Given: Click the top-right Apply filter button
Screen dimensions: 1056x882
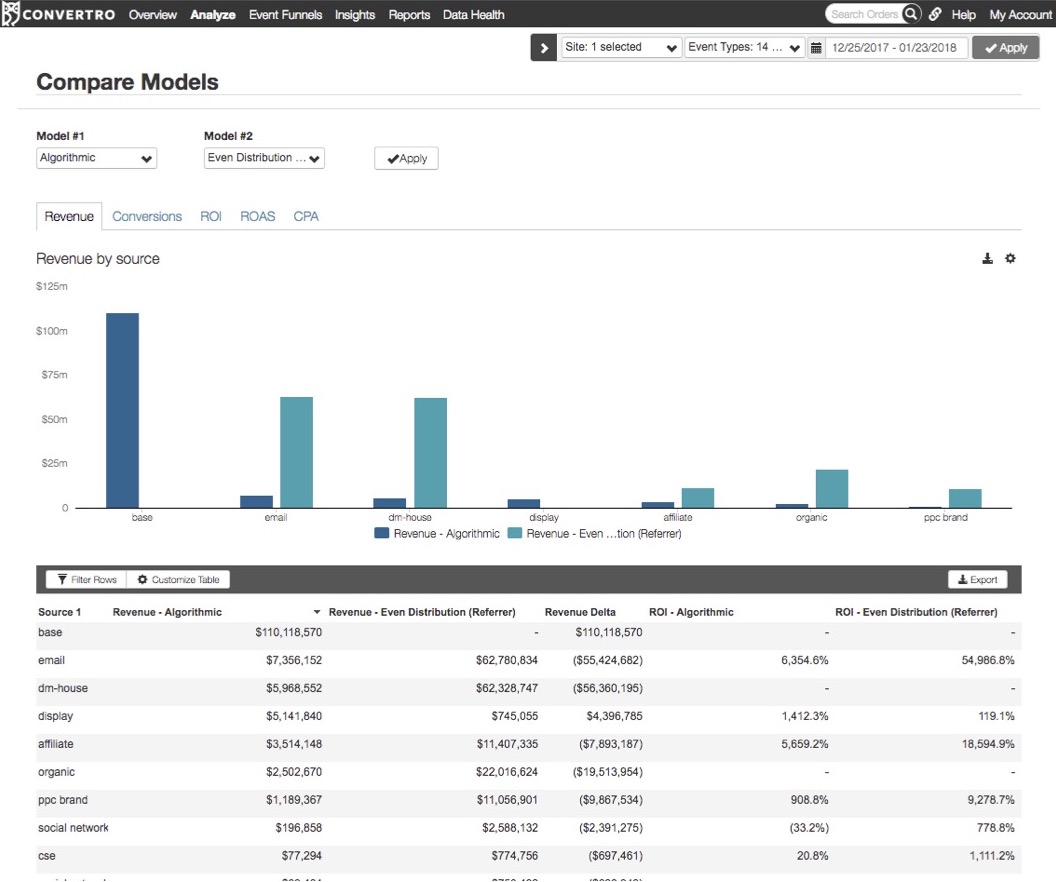Looking at the screenshot, I should pos(1005,48).
